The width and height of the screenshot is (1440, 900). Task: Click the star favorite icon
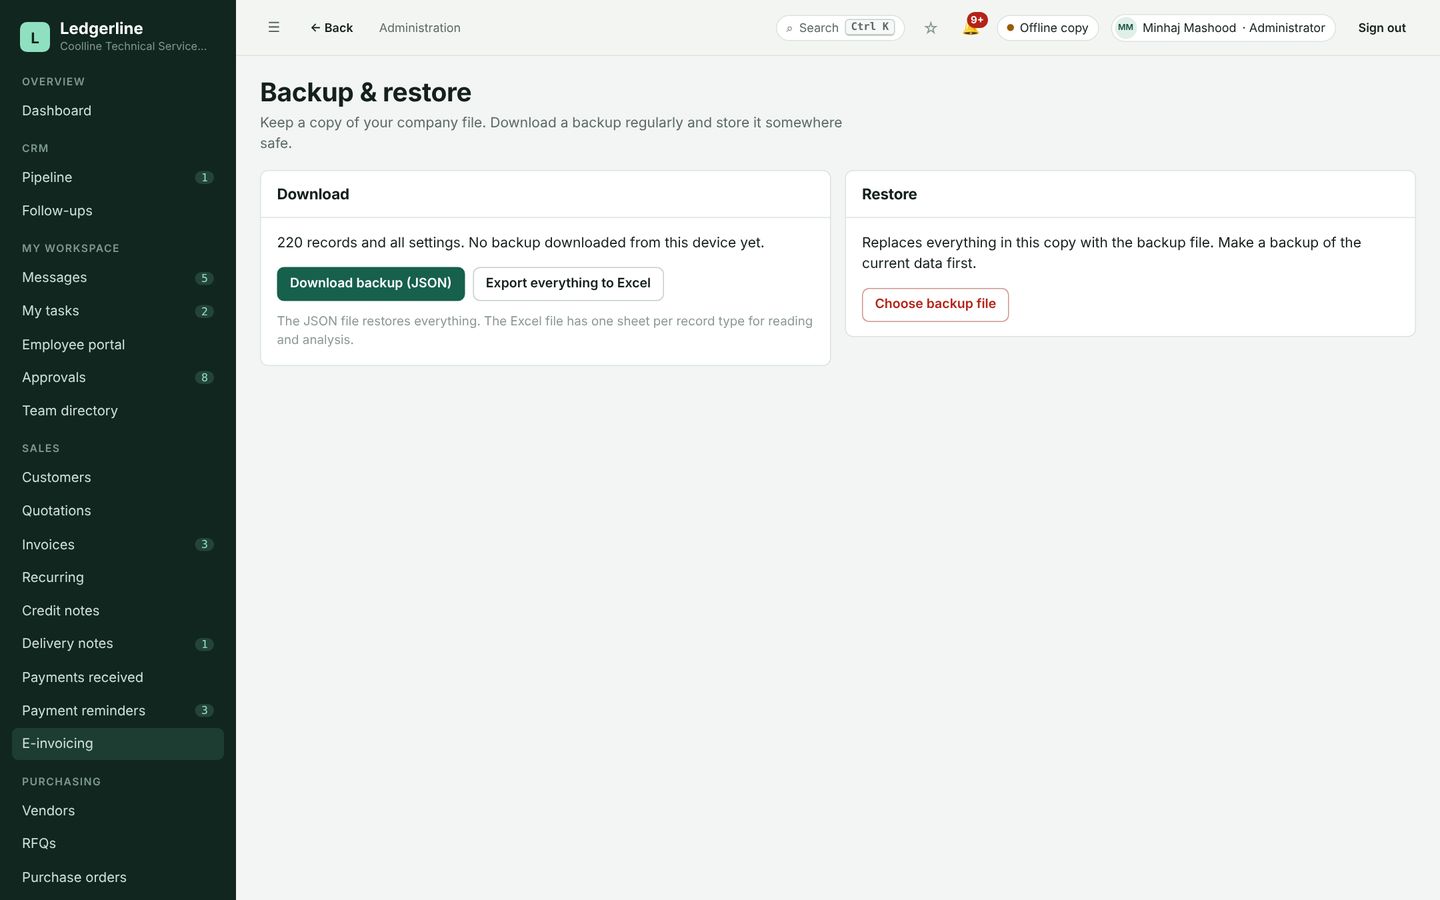[931, 28]
